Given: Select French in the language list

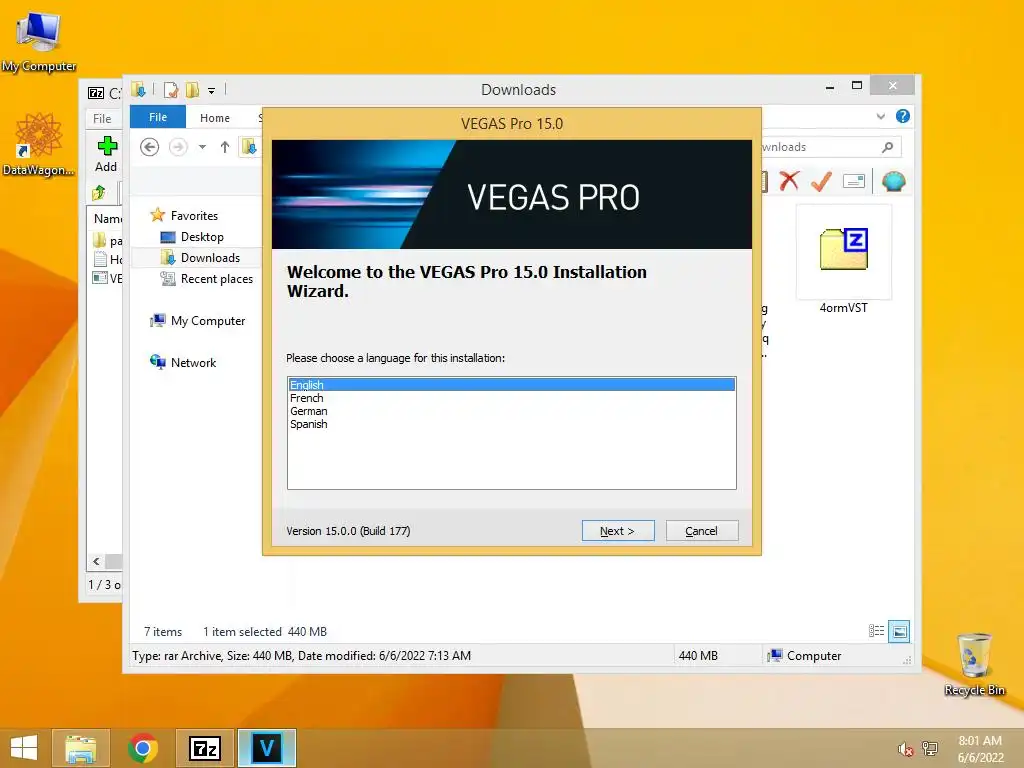Looking at the screenshot, I should 306,398.
